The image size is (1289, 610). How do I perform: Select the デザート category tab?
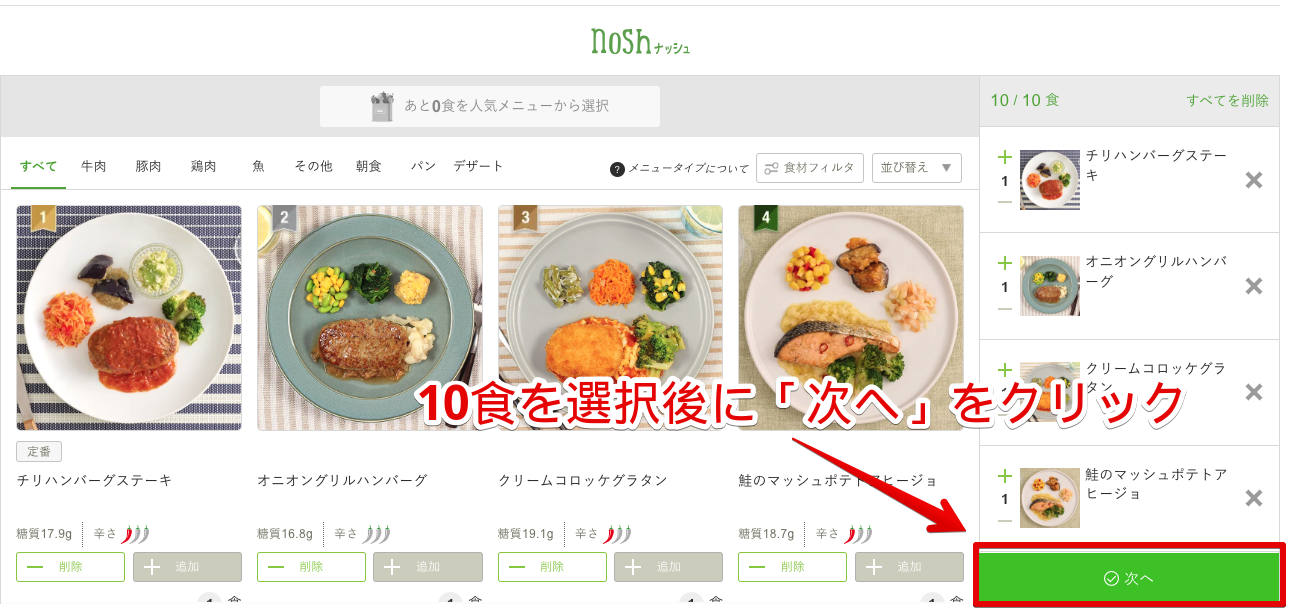478,166
